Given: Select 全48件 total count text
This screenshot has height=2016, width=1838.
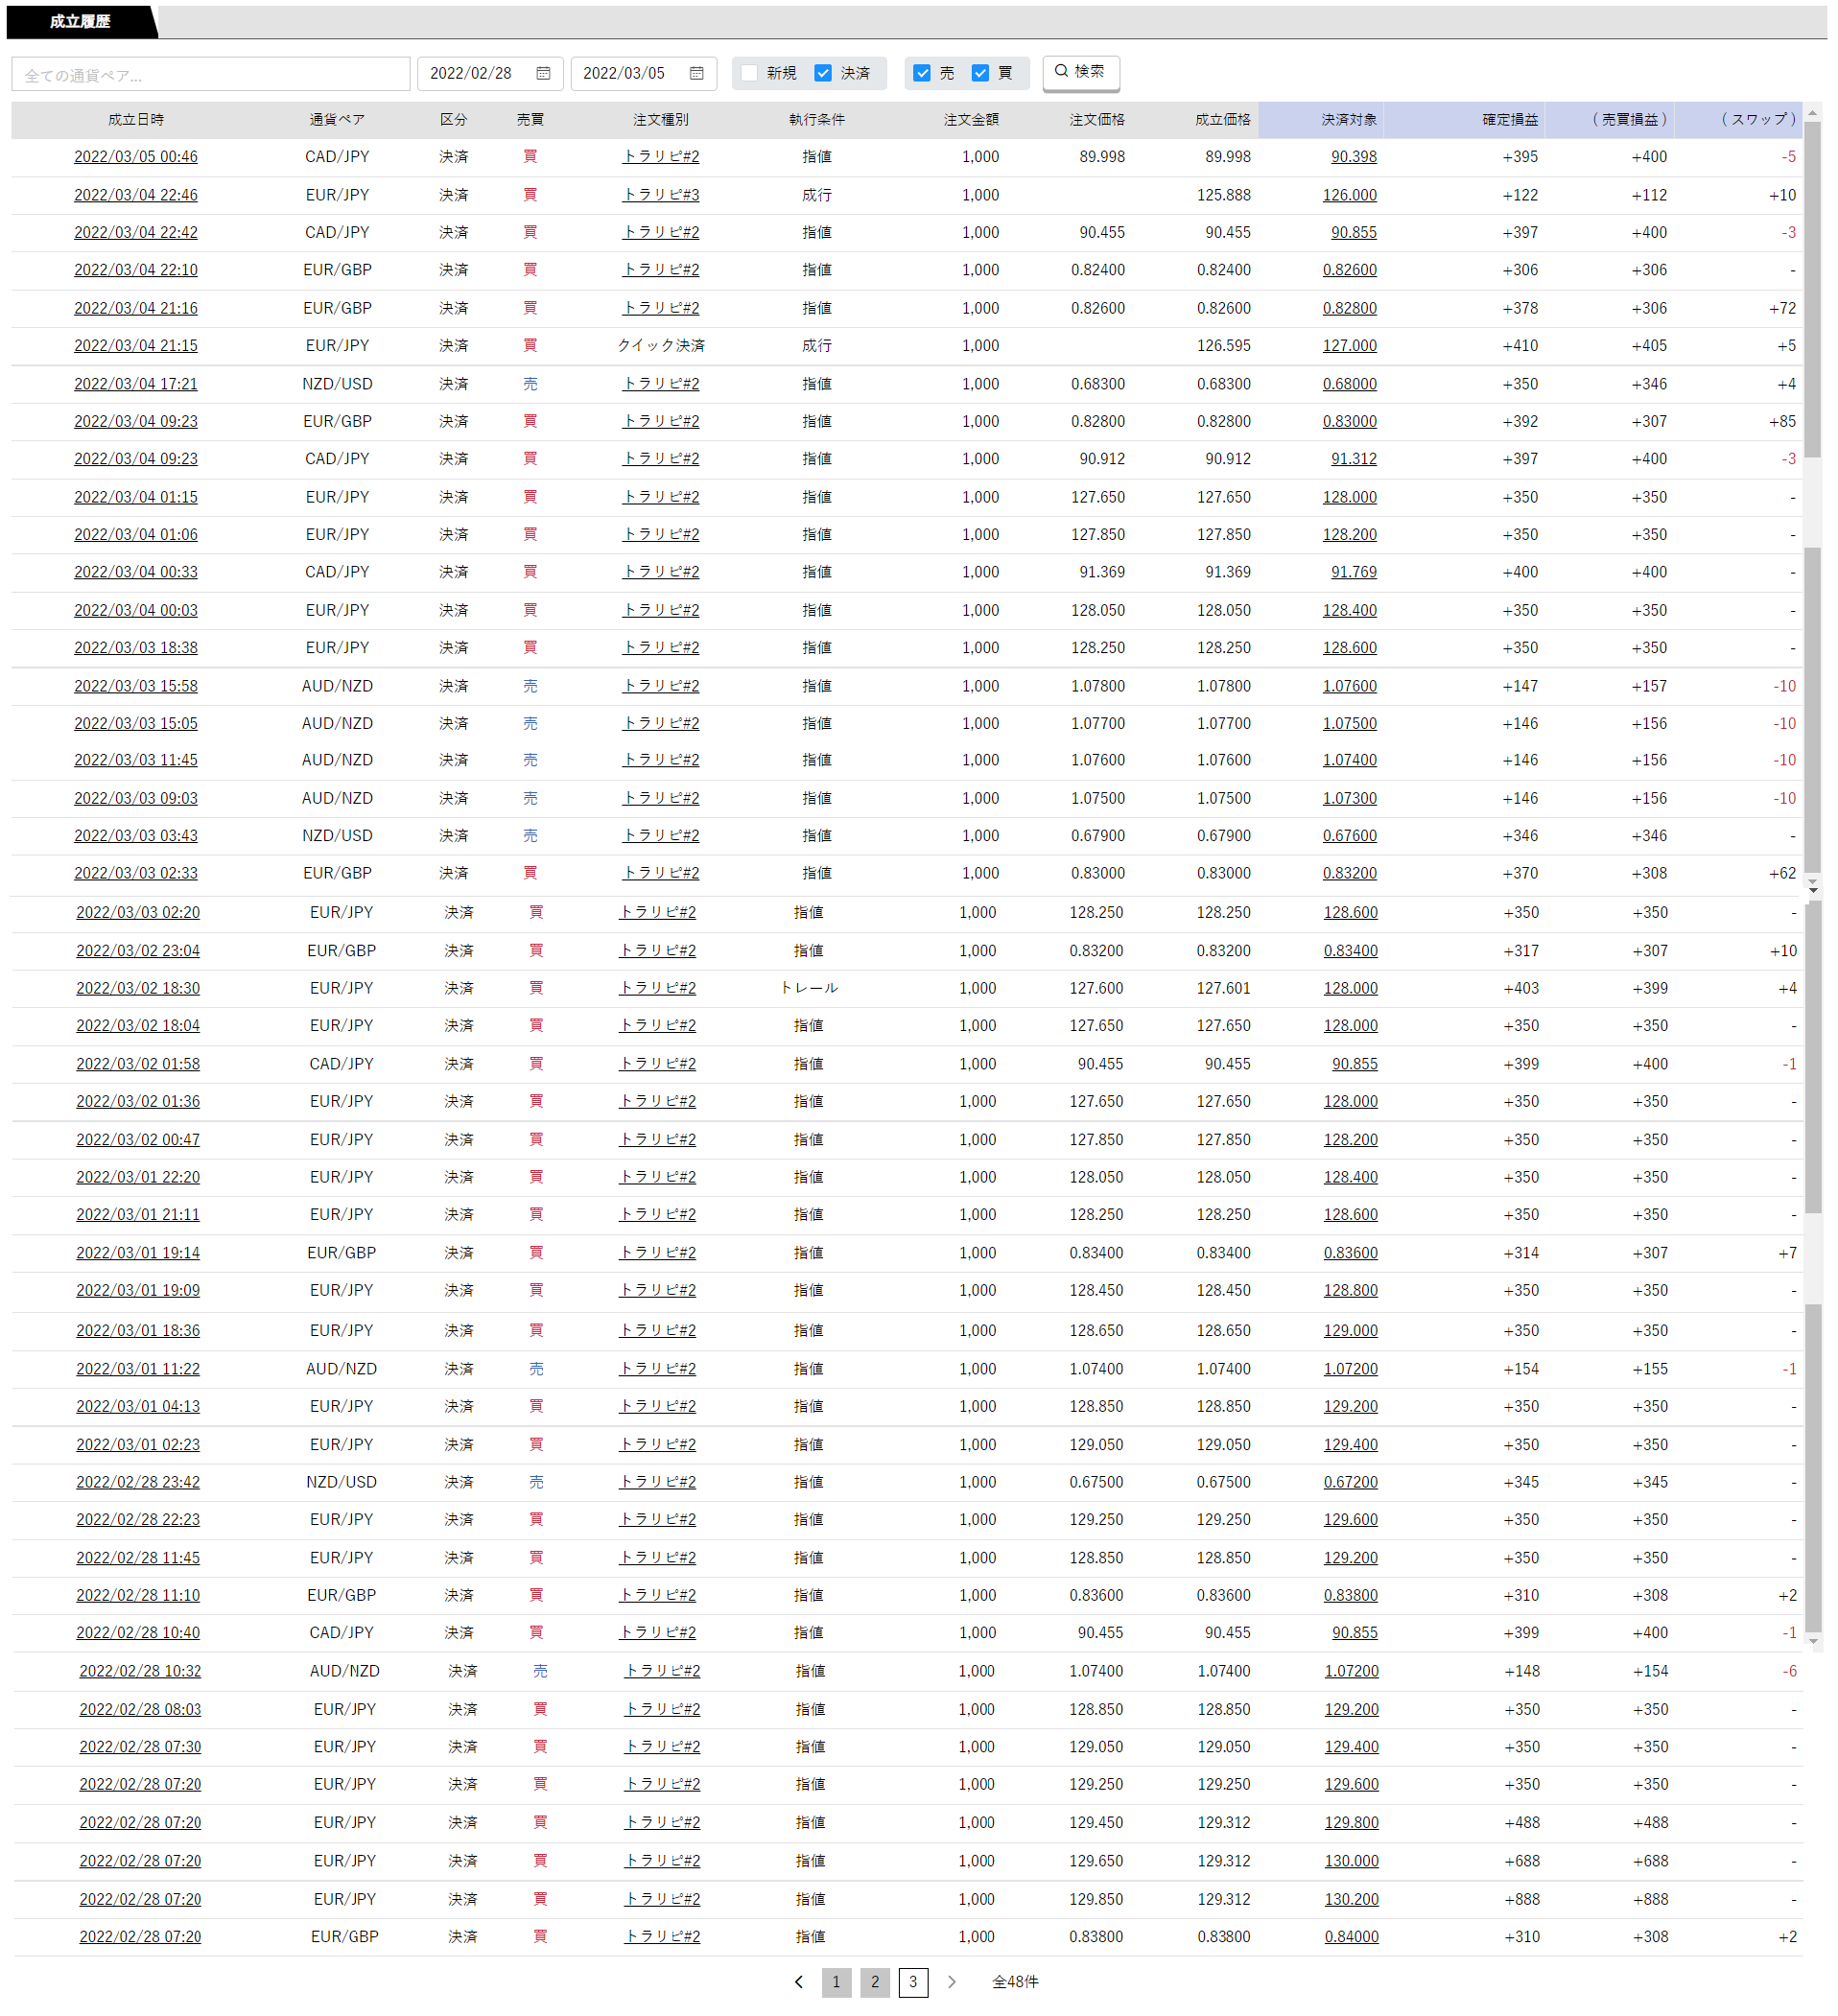Looking at the screenshot, I should pos(1015,1981).
